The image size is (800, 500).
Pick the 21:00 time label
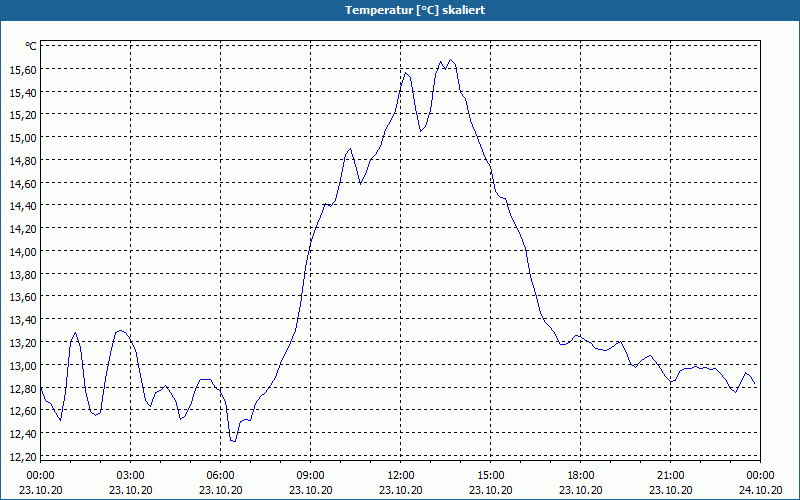point(670,476)
